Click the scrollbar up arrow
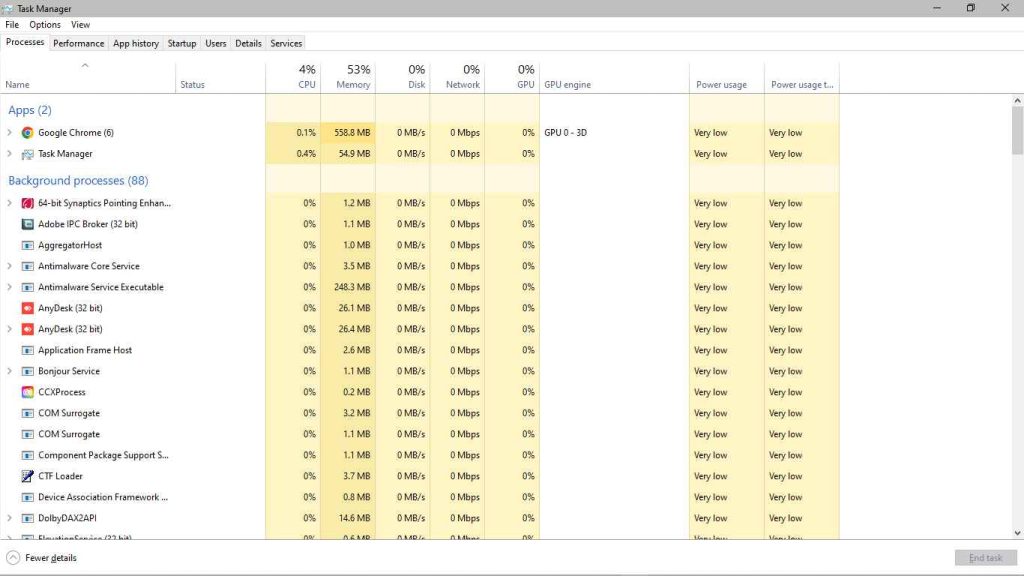The height and width of the screenshot is (576, 1024). (x=1017, y=101)
